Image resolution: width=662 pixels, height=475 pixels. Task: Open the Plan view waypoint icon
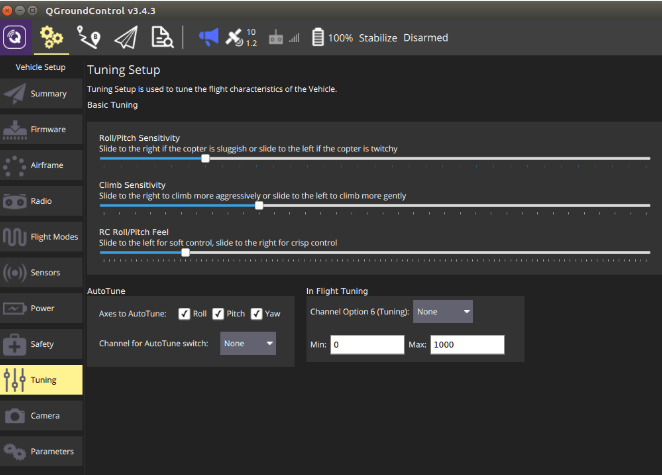89,38
